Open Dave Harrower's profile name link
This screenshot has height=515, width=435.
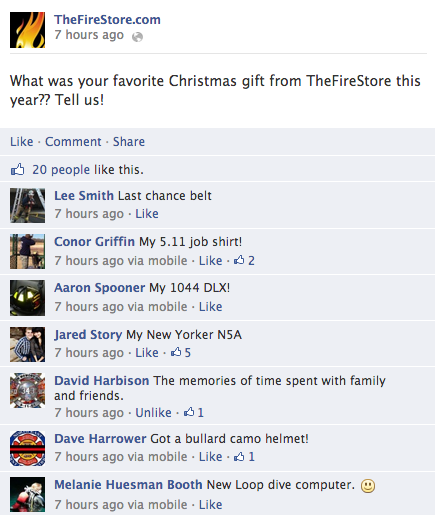click(x=100, y=439)
